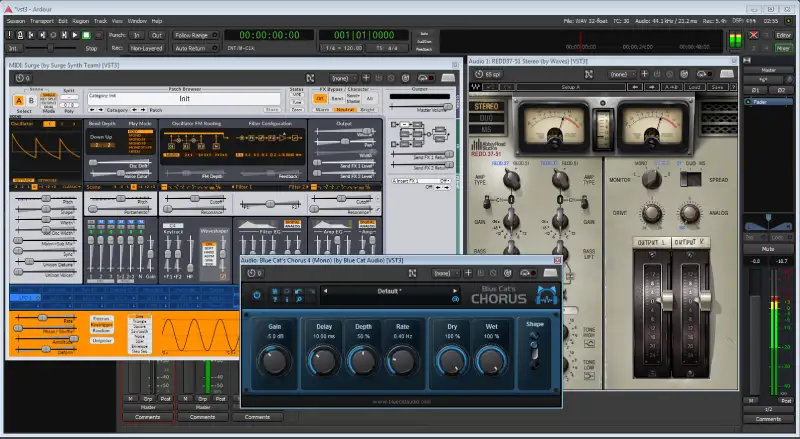Click the red X error indicator
The width and height of the screenshot is (800, 439).
point(753,35)
